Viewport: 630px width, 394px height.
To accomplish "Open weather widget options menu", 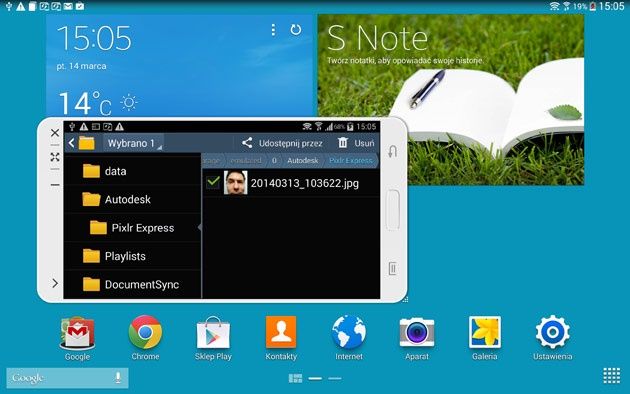I will 273,30.
